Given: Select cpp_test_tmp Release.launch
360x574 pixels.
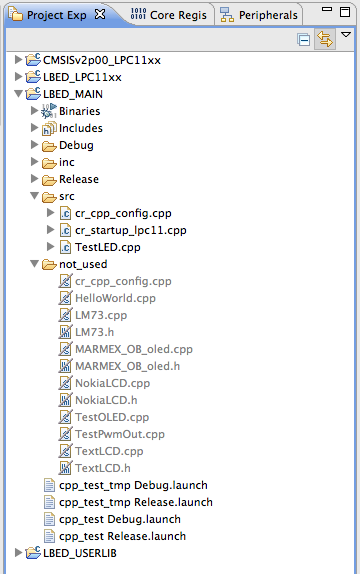Looking at the screenshot, I should tap(136, 502).
